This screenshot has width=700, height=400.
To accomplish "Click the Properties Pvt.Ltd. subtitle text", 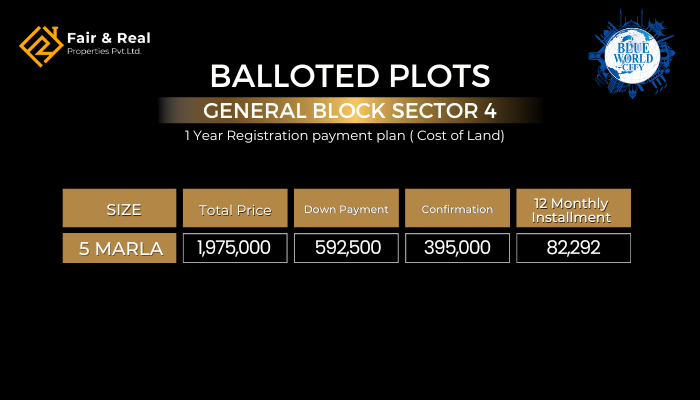I will [104, 51].
